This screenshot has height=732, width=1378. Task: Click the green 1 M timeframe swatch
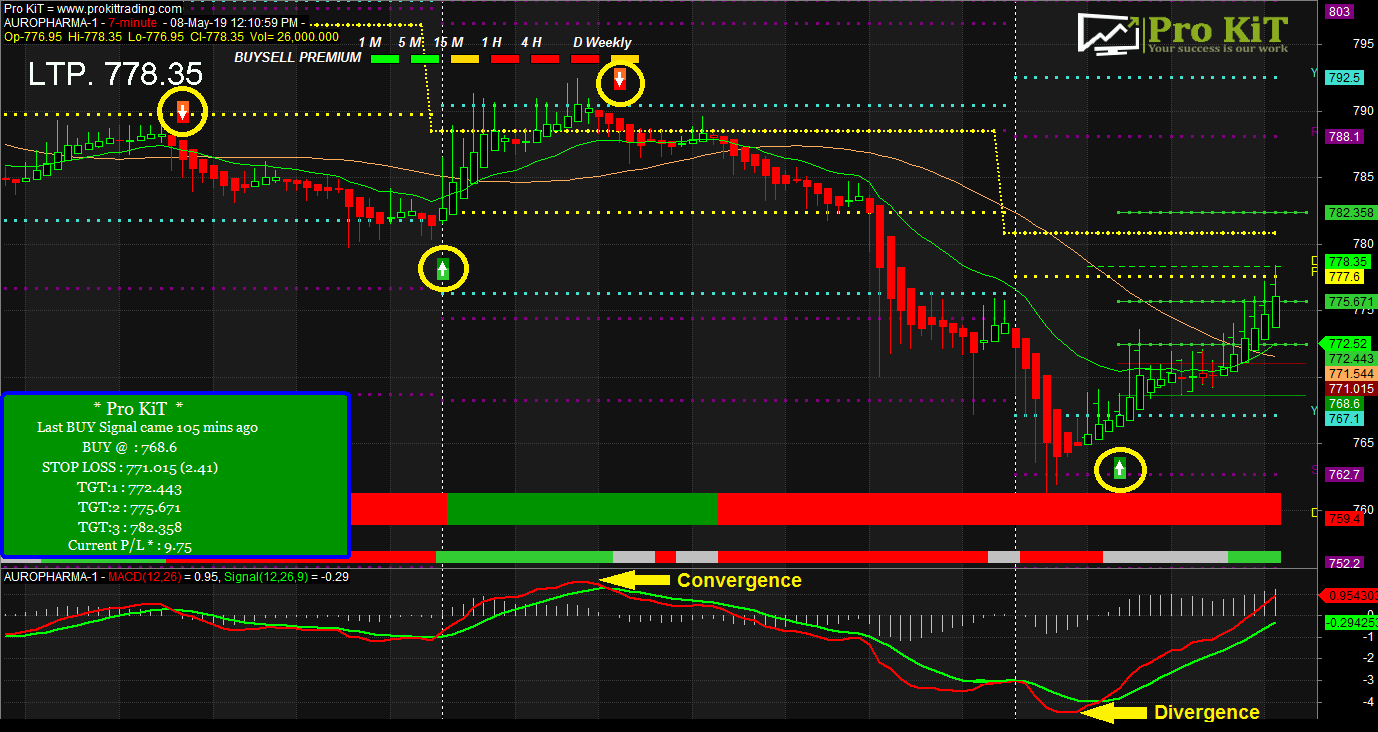[384, 59]
